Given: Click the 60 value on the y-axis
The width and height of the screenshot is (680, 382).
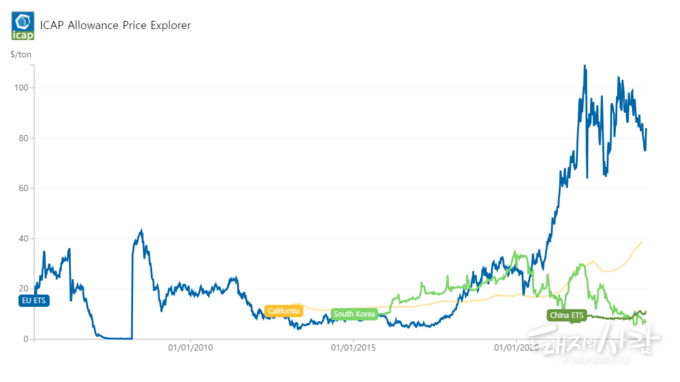Looking at the screenshot, I should (x=23, y=189).
